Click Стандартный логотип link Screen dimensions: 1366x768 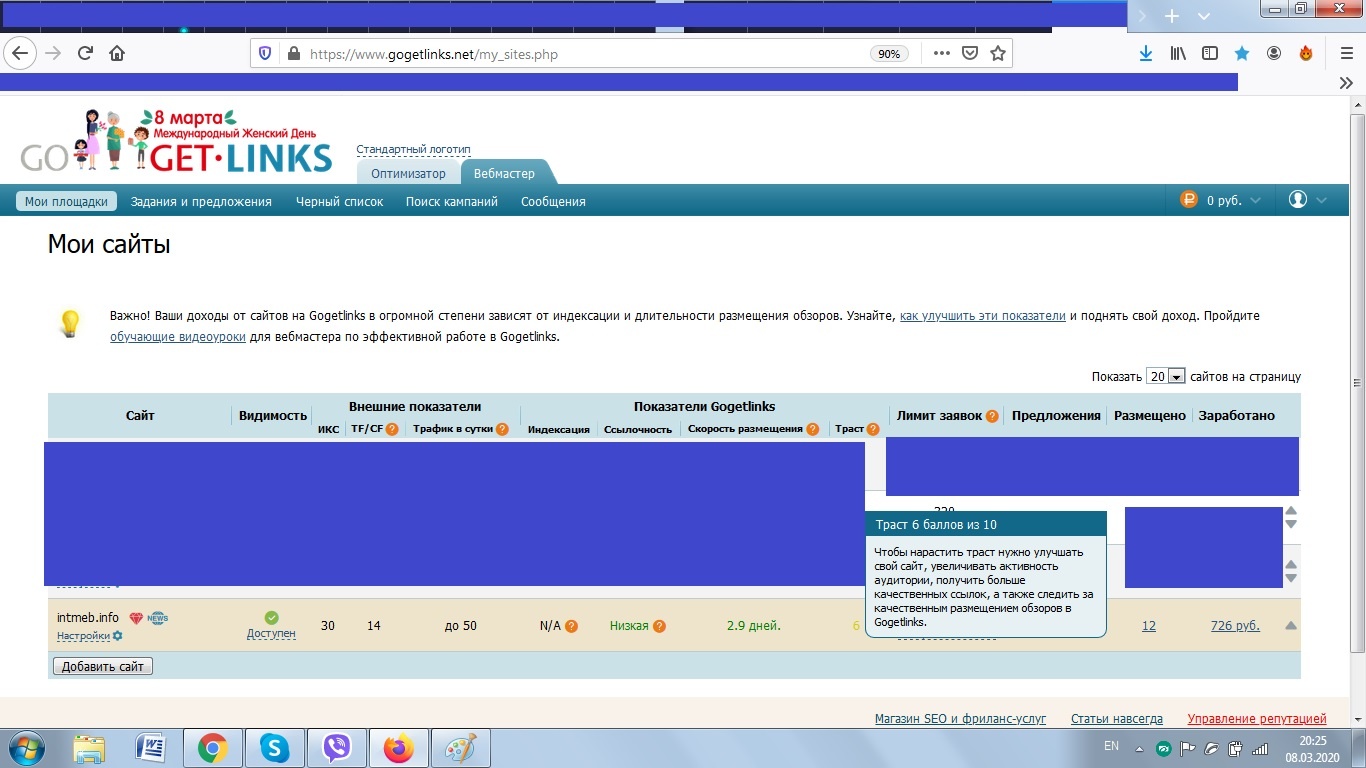point(413,149)
